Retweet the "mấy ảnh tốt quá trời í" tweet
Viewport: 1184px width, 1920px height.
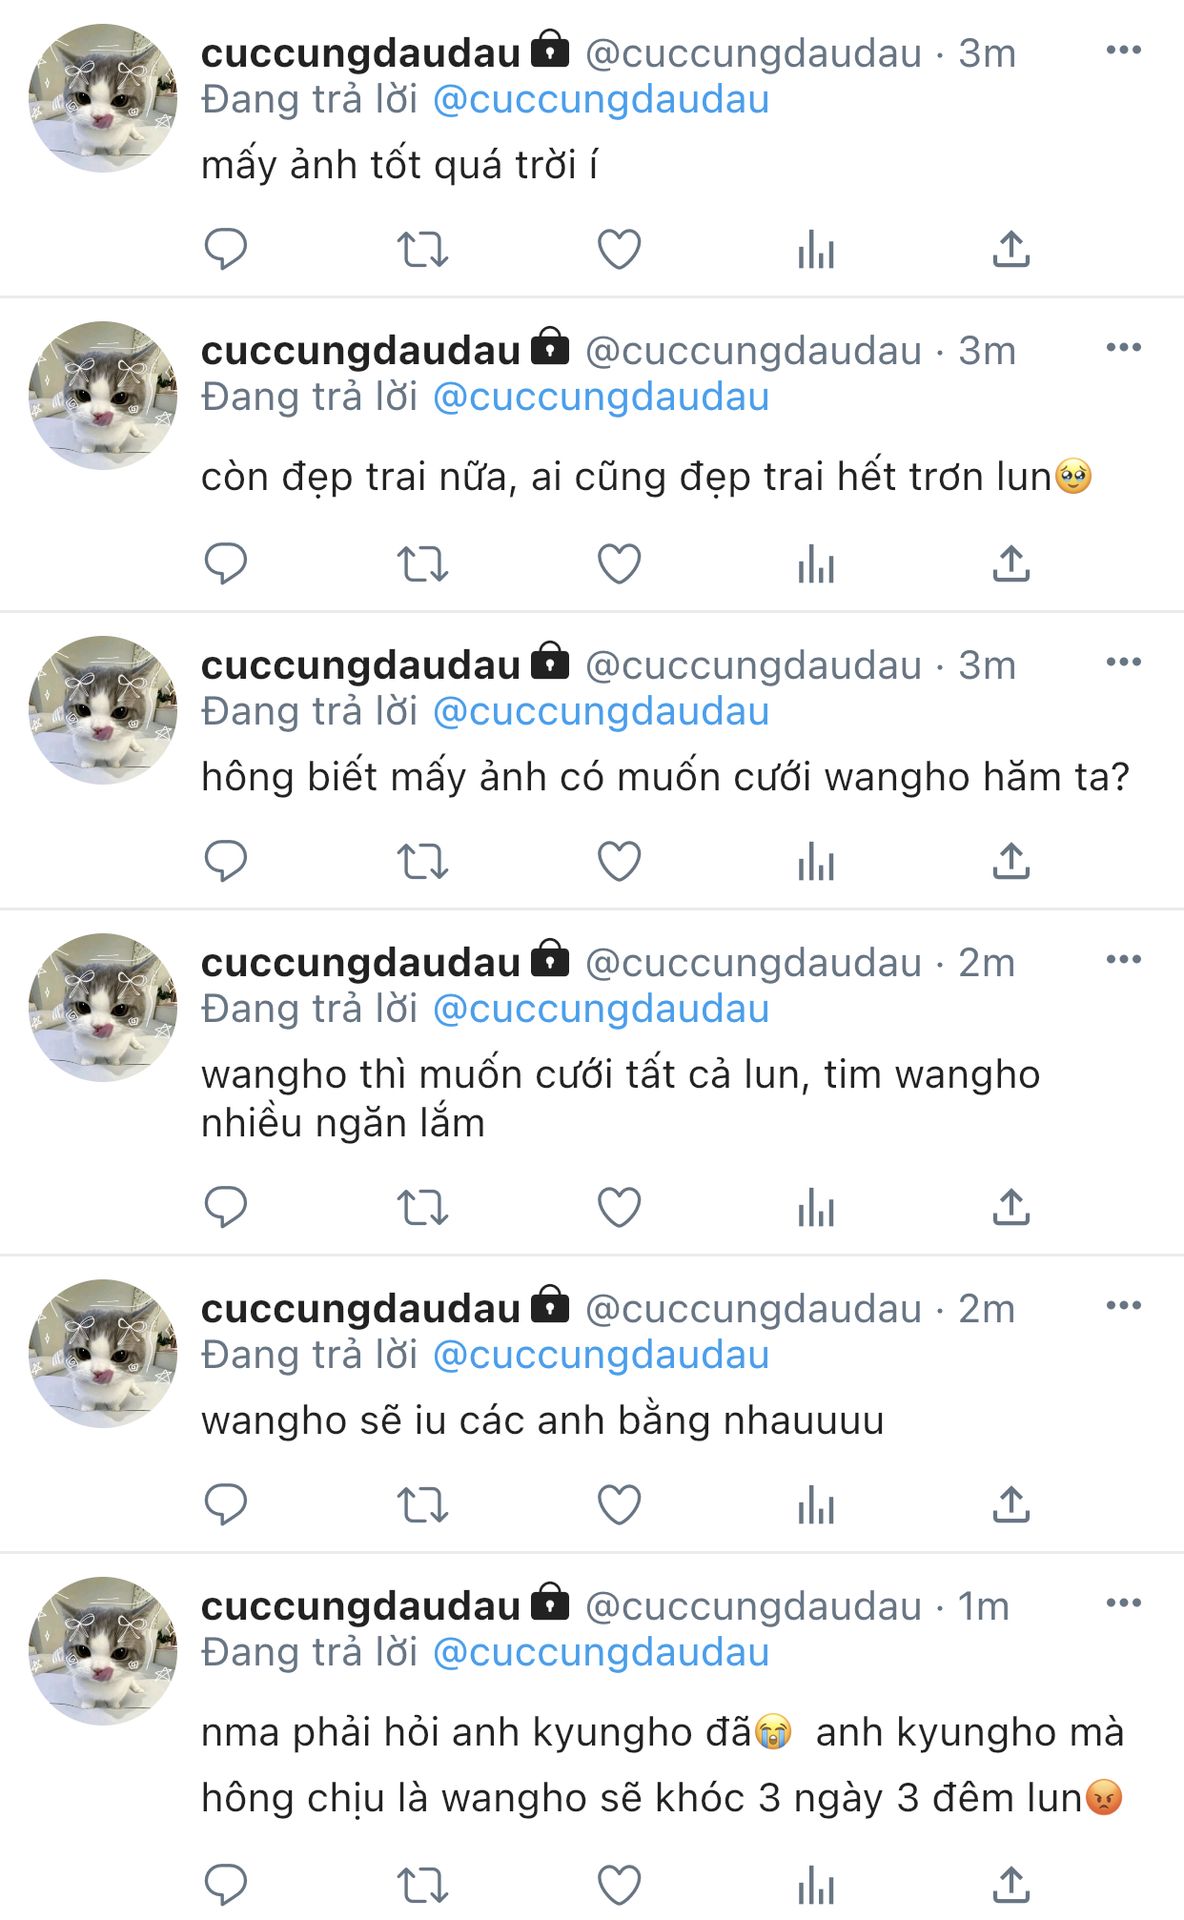pyautogui.click(x=422, y=249)
